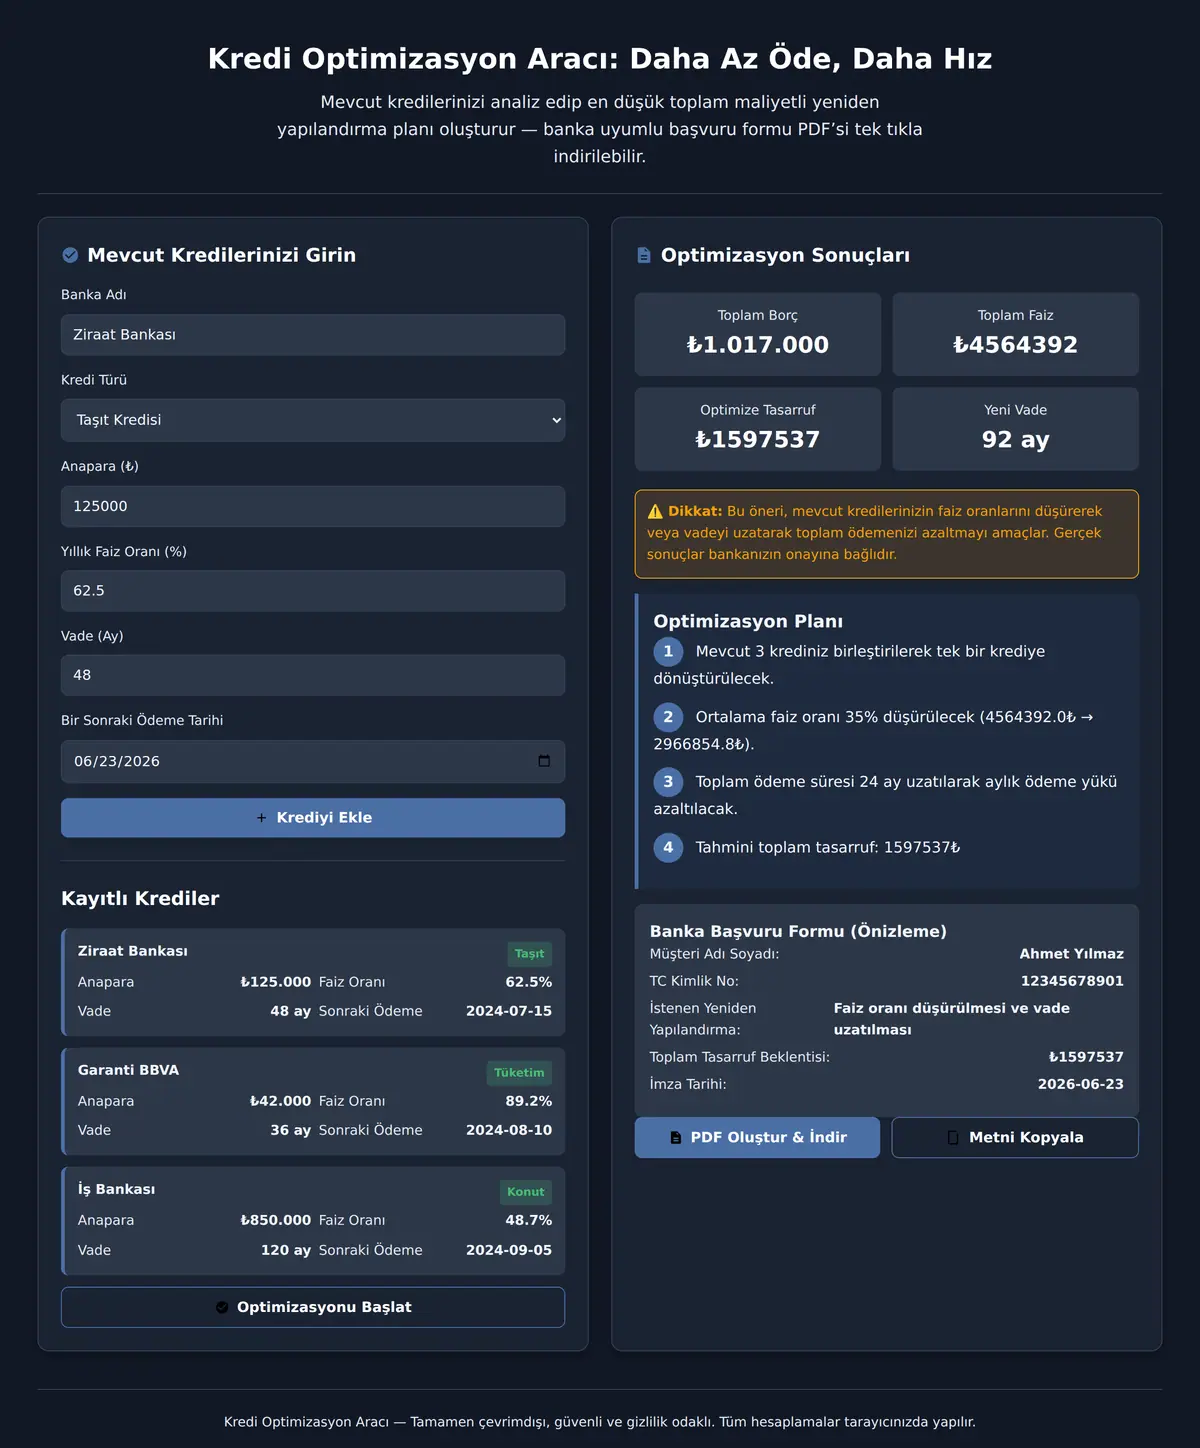Click step 1 circle in Optimizasyon Planı
Viewport: 1200px width, 1448px height.
[x=668, y=651]
